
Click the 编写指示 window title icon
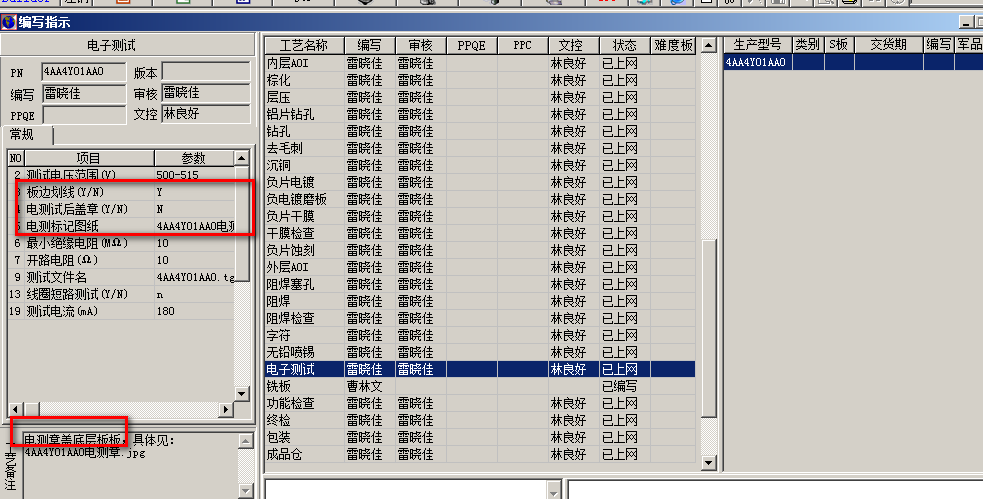8,22
